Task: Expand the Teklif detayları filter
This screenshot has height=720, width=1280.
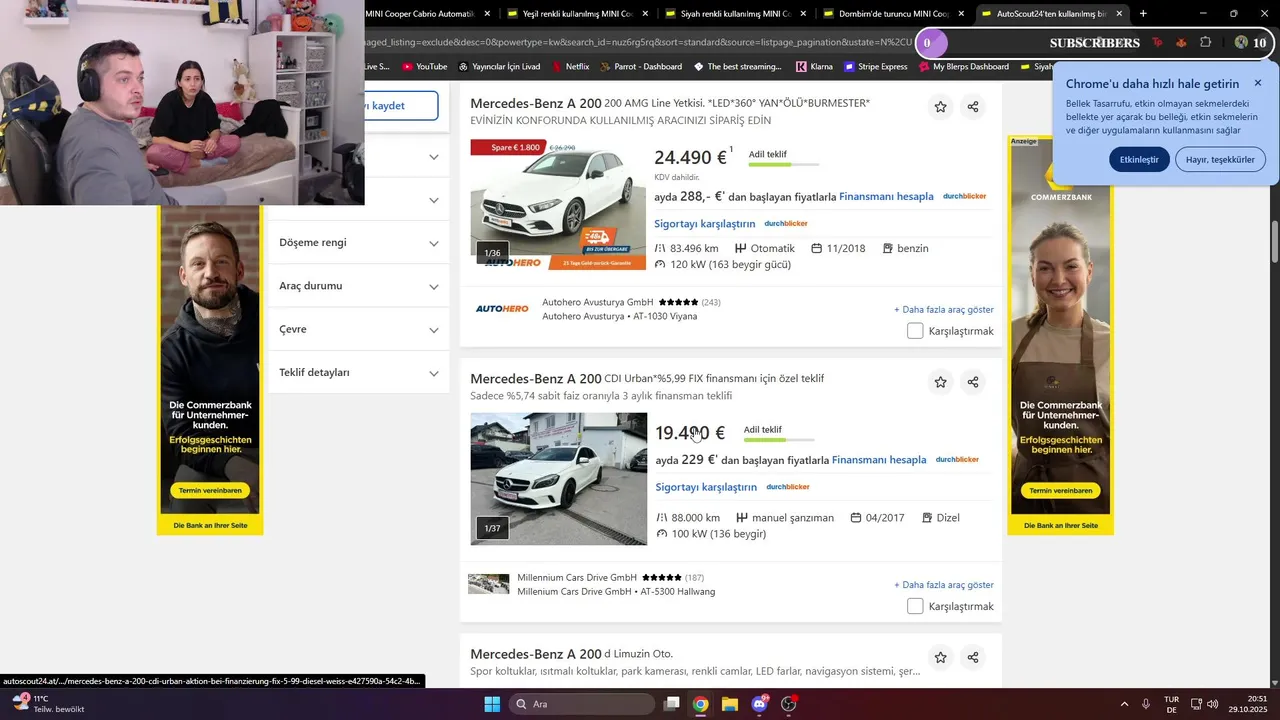Action: tap(358, 372)
